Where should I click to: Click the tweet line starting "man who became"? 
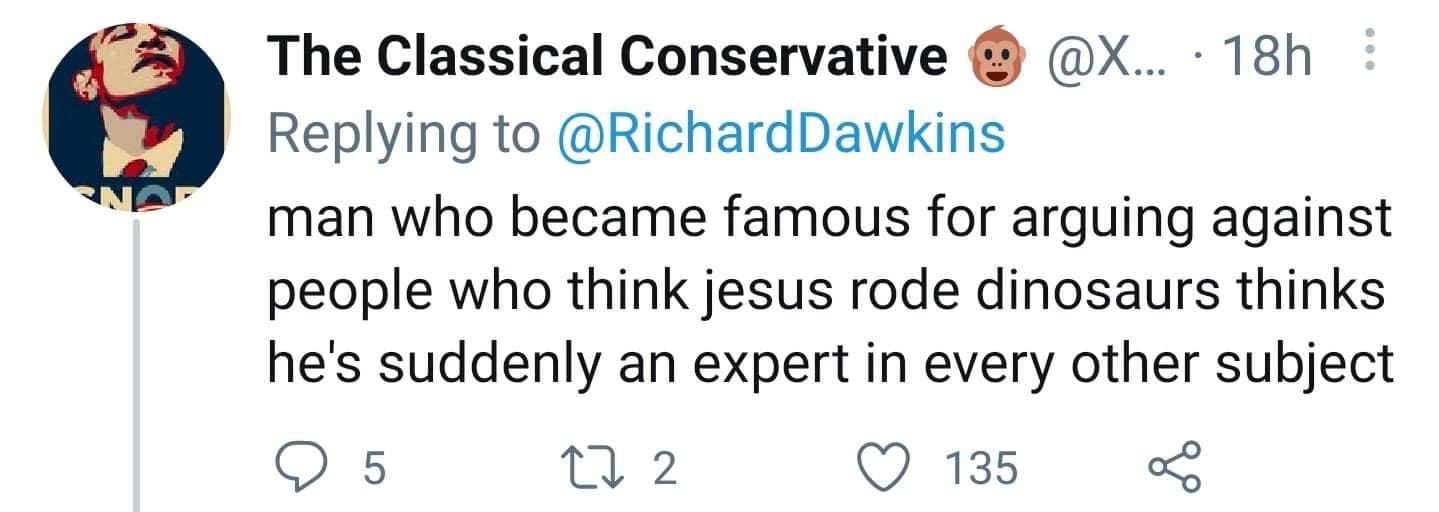[828, 219]
